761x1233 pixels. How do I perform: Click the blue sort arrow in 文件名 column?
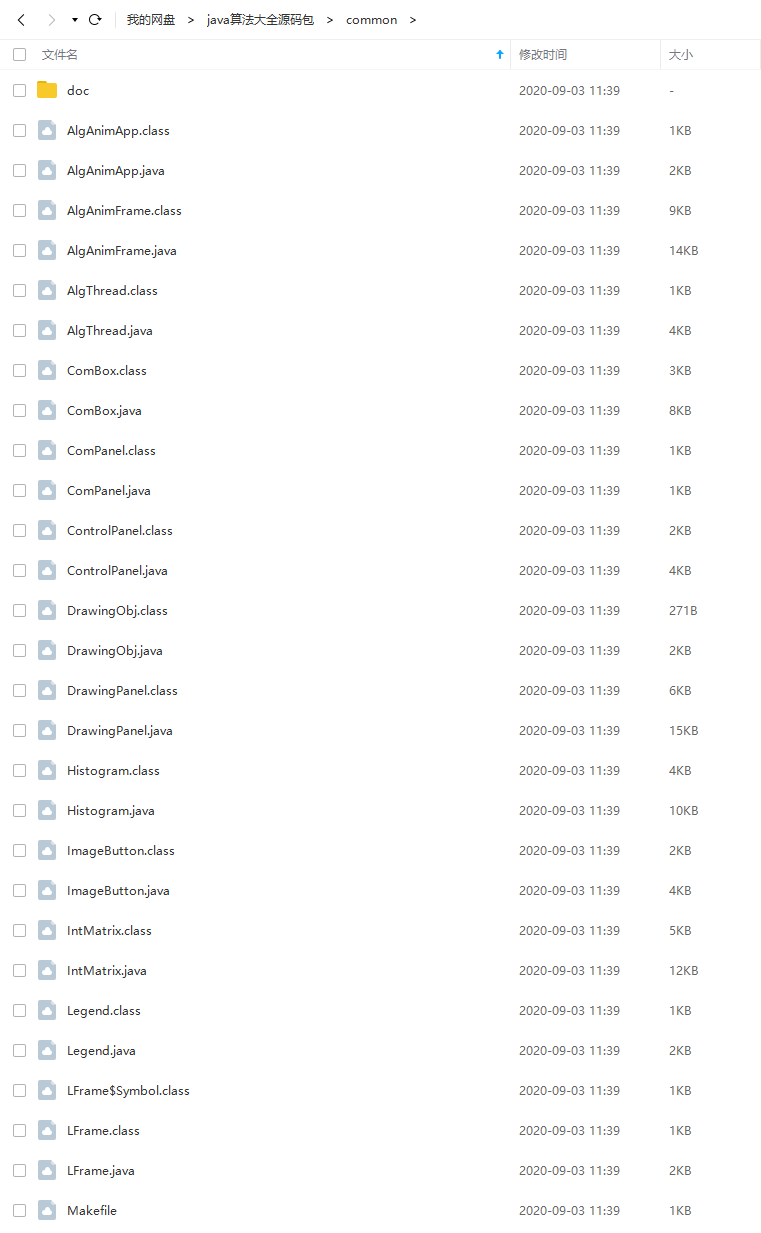pos(500,55)
